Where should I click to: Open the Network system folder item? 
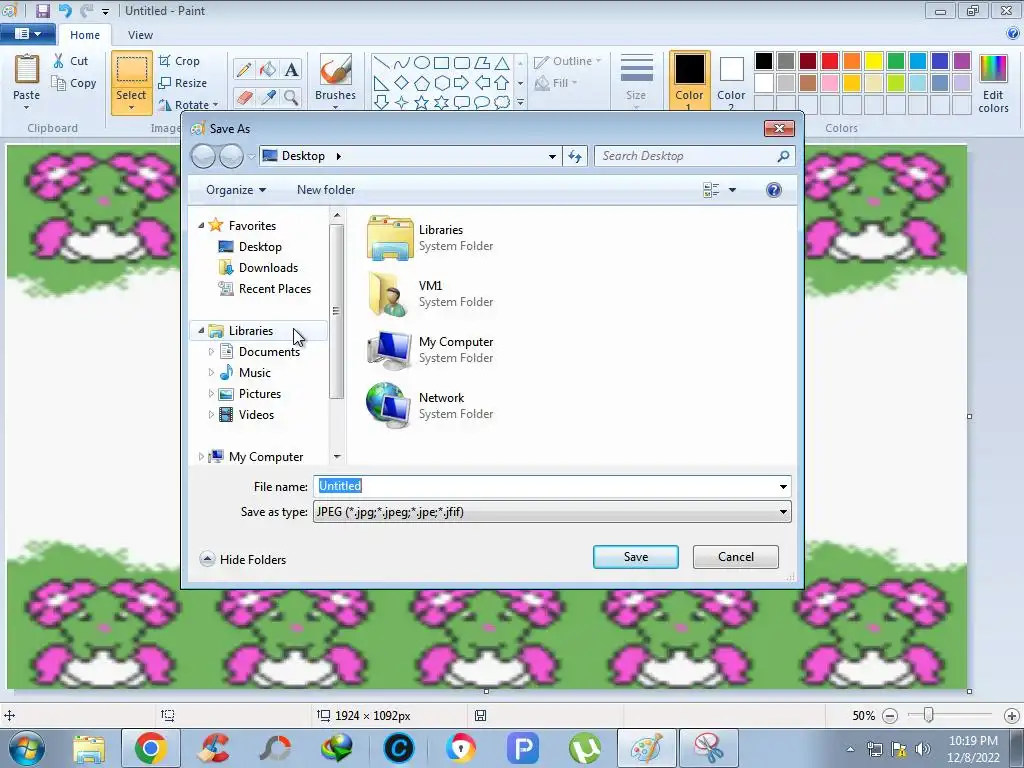tap(431, 406)
